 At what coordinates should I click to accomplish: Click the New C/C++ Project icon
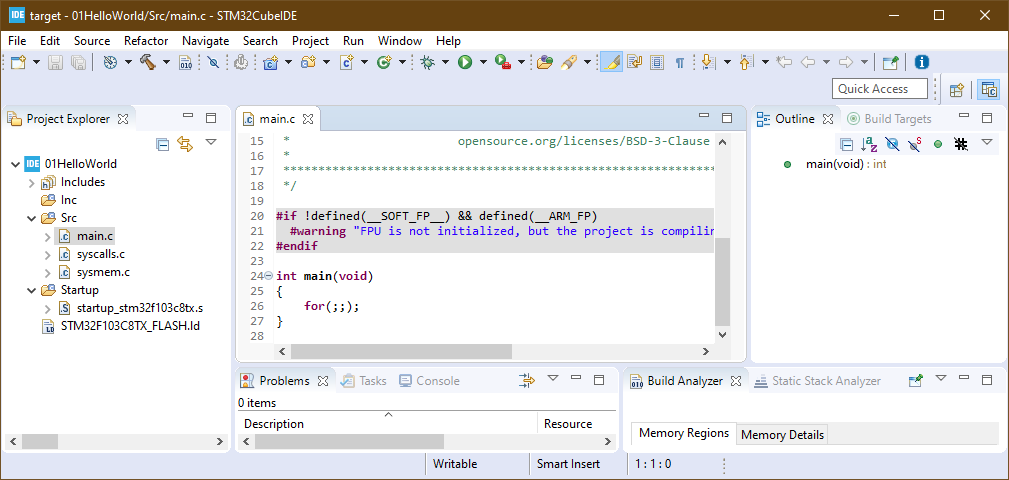click(x=270, y=62)
